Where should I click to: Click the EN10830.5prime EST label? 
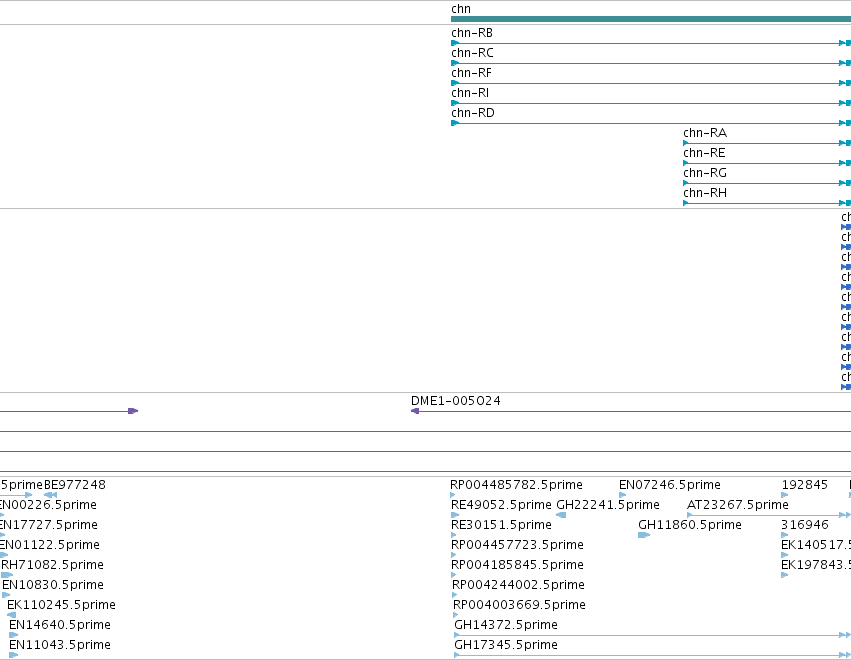coord(53,585)
